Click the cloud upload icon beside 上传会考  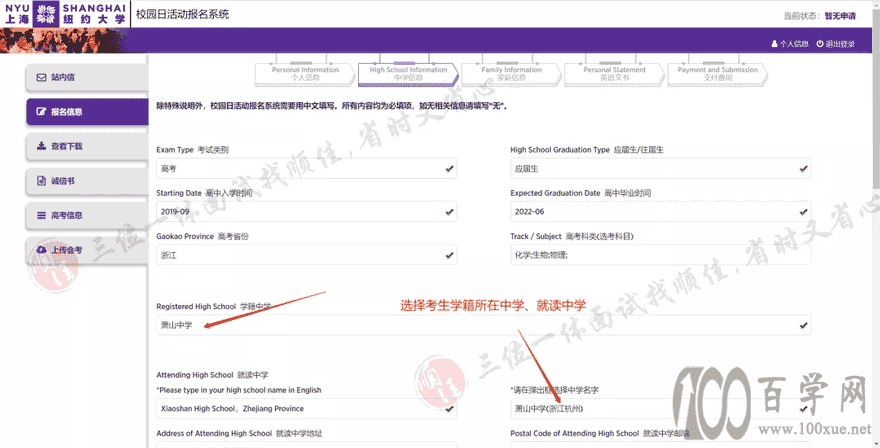[42, 249]
